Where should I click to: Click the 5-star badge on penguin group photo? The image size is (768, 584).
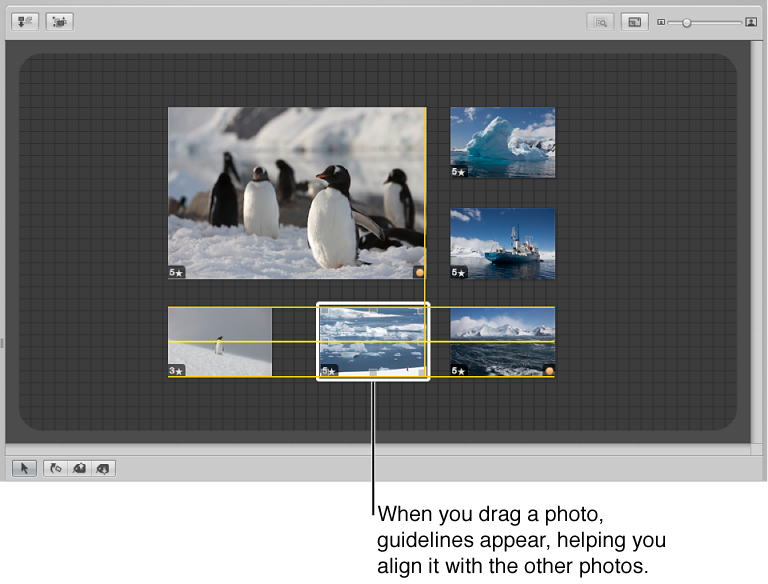point(176,273)
